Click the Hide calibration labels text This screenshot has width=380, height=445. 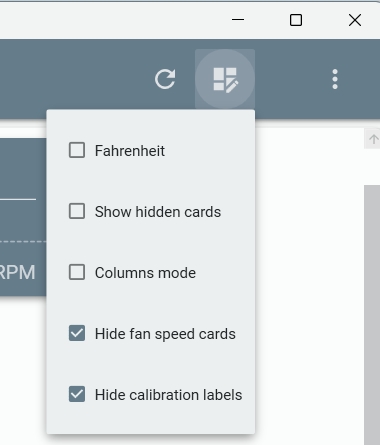(168, 395)
